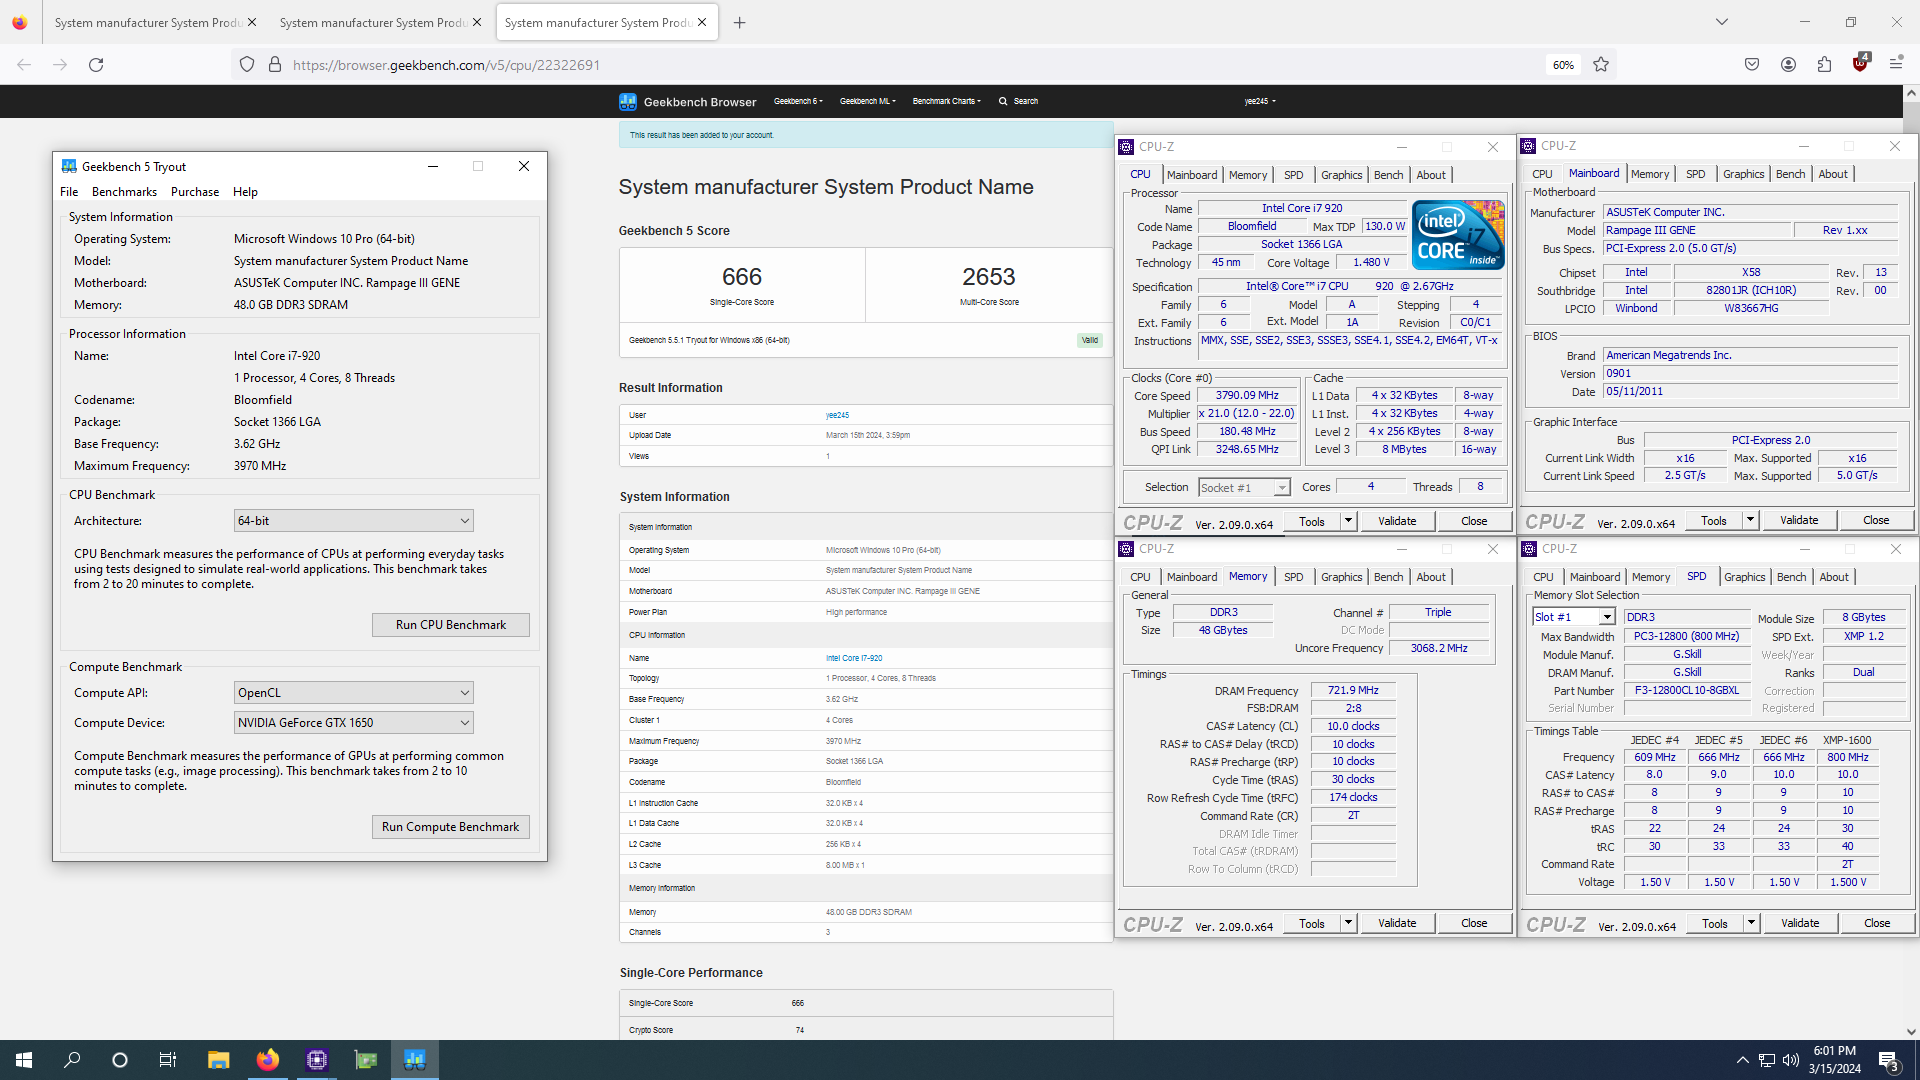Image resolution: width=1920 pixels, height=1080 pixels.
Task: Switch to Graphics tab in CPU-Z Memory window
Action: click(1341, 577)
